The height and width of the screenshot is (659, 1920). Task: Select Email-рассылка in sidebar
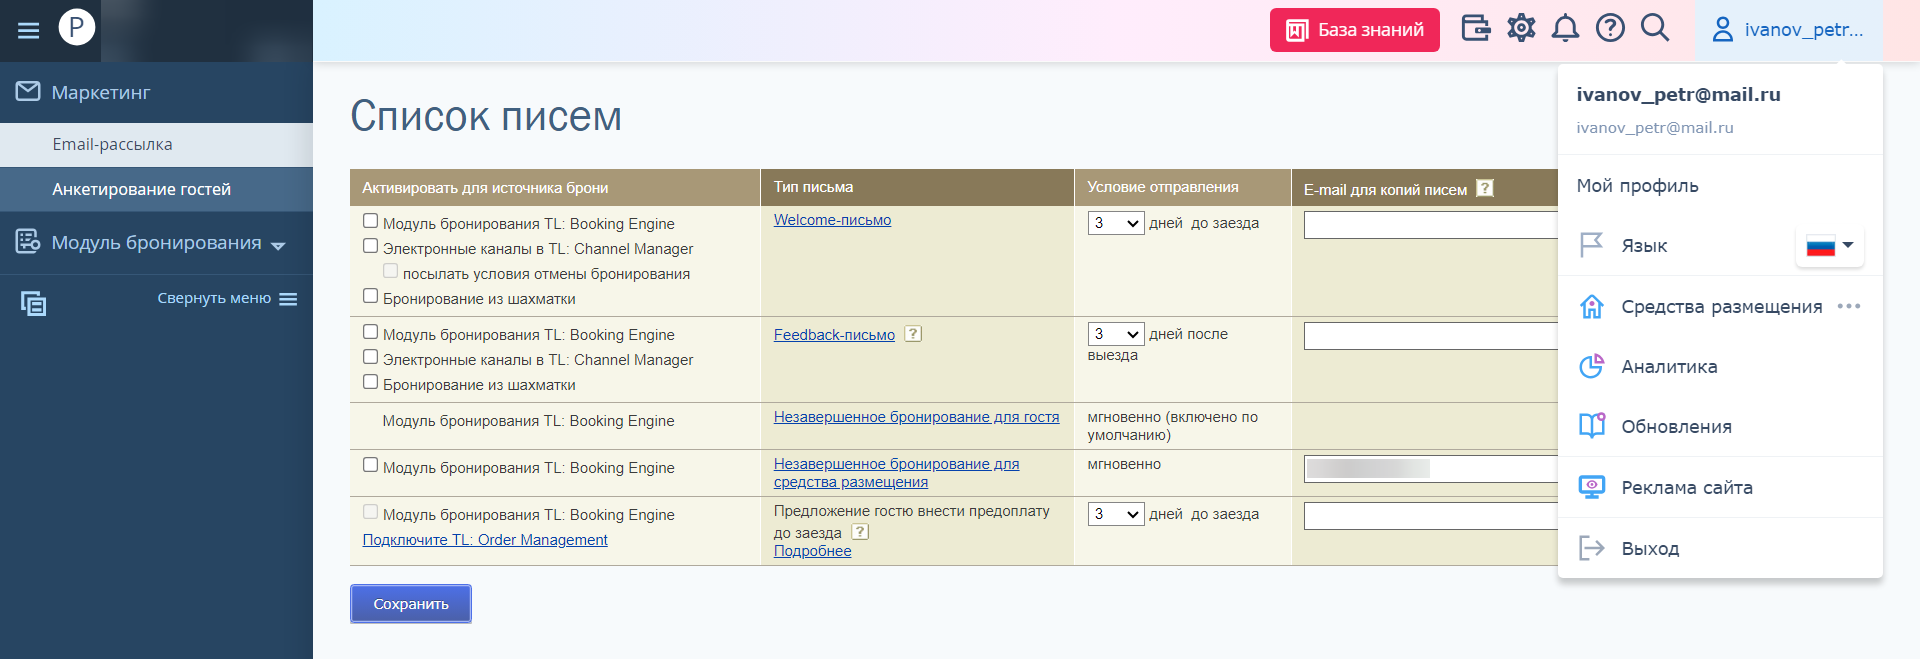pos(112,145)
